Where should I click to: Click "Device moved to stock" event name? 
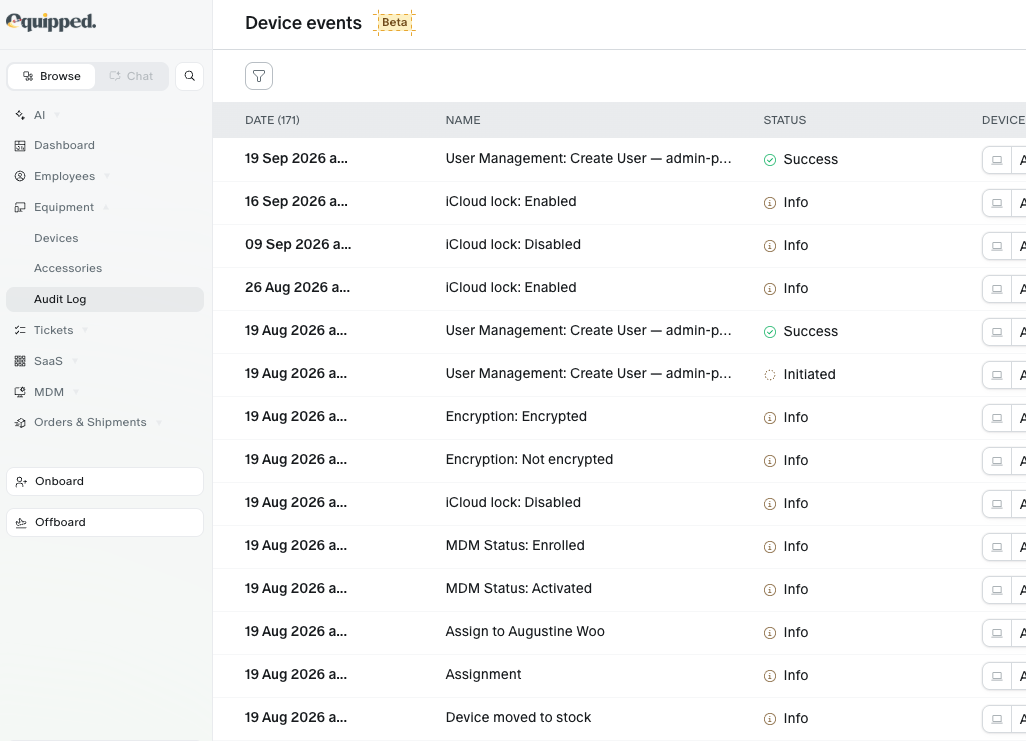pos(518,717)
